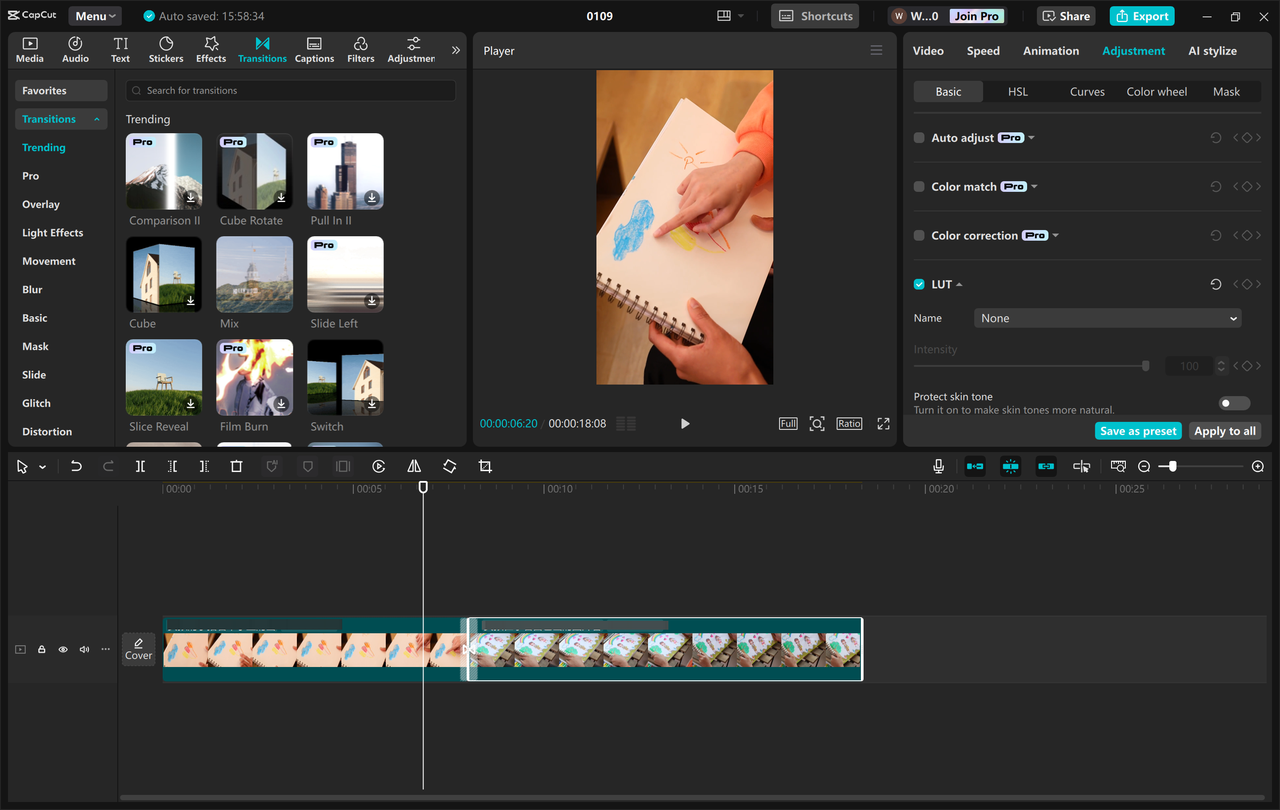Expand the Color match options
The image size is (1280, 810).
click(1035, 186)
